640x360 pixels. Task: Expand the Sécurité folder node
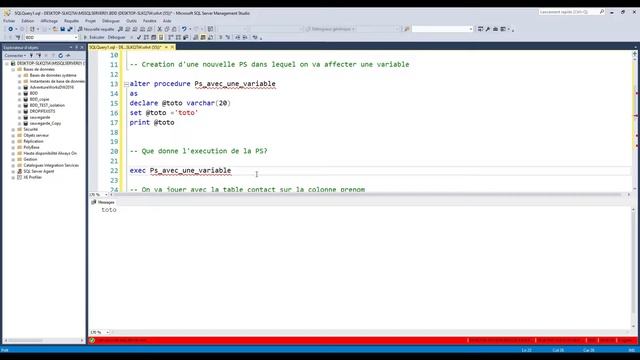point(13,129)
